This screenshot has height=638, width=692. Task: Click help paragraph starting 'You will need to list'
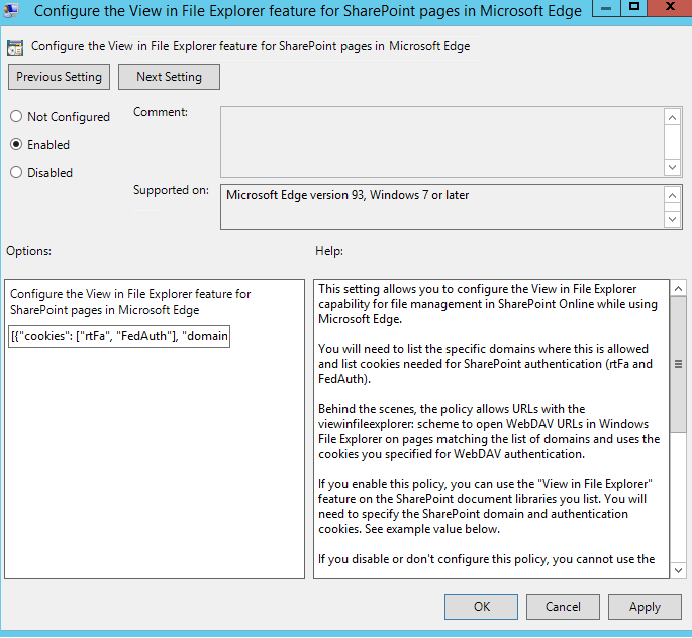point(485,364)
